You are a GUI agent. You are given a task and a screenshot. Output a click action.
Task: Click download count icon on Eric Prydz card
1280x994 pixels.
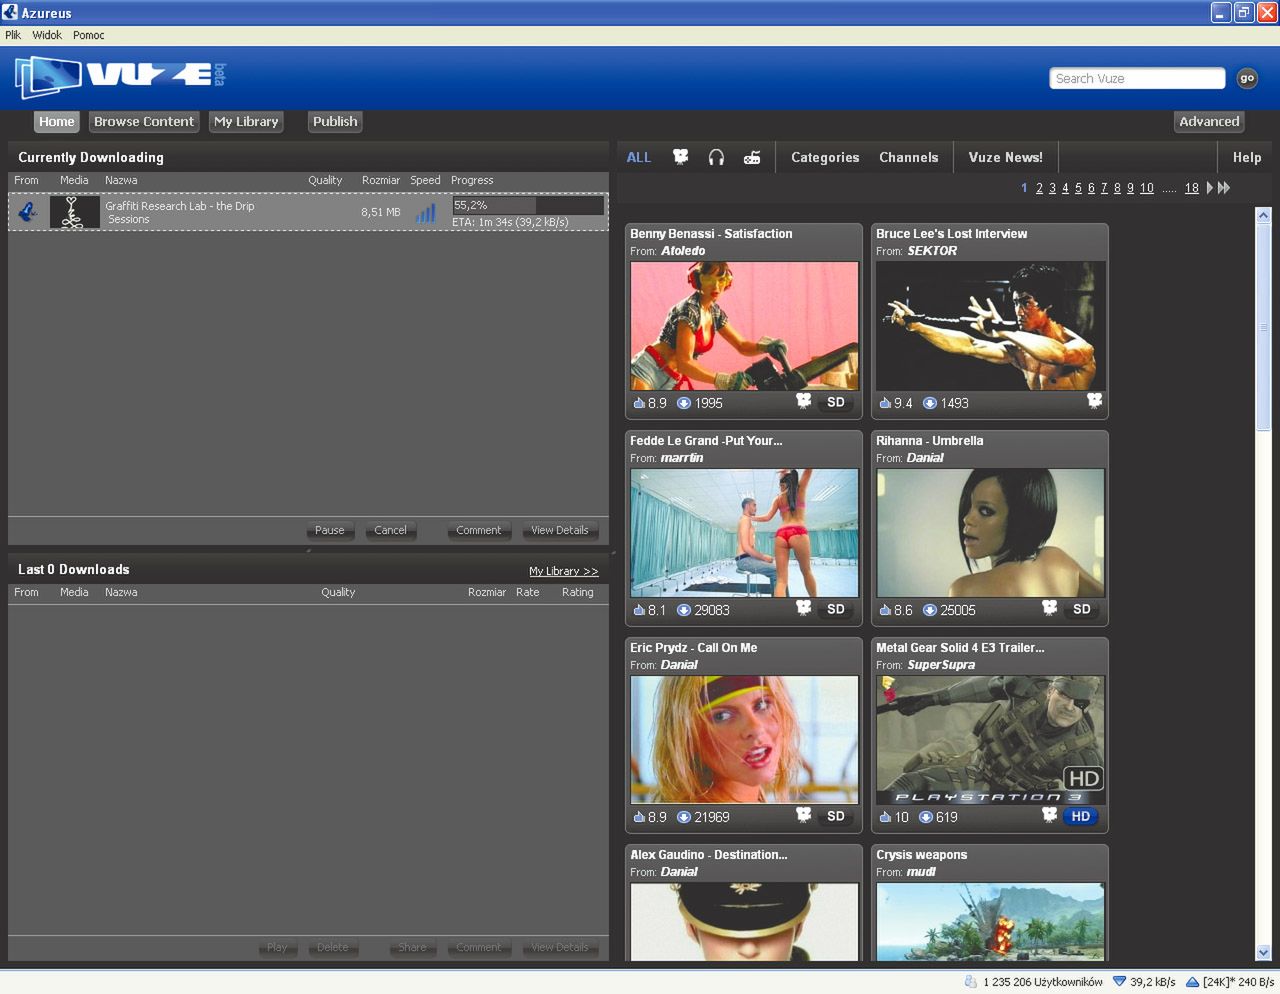(x=684, y=817)
